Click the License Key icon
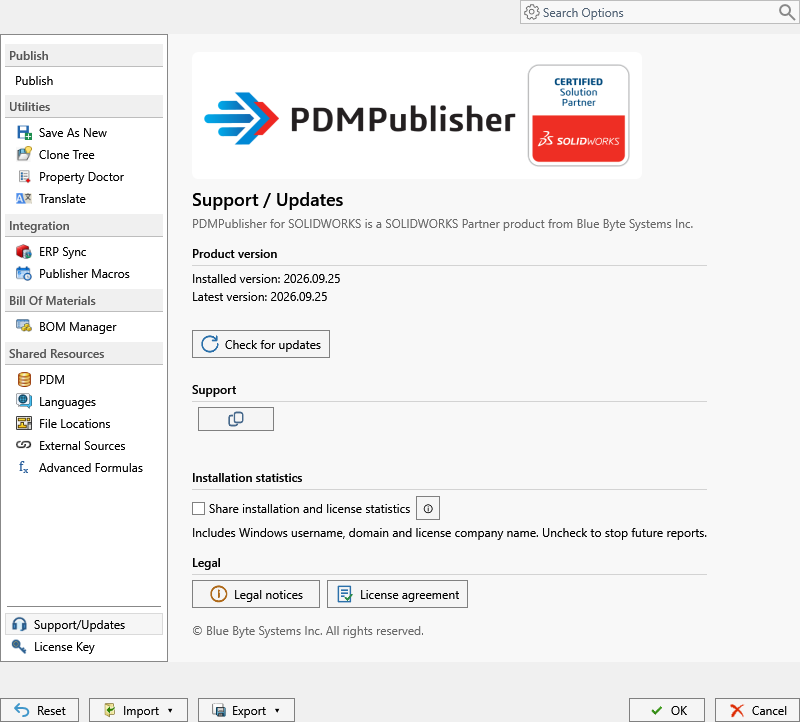Screen dimensions: 800x722 19,646
